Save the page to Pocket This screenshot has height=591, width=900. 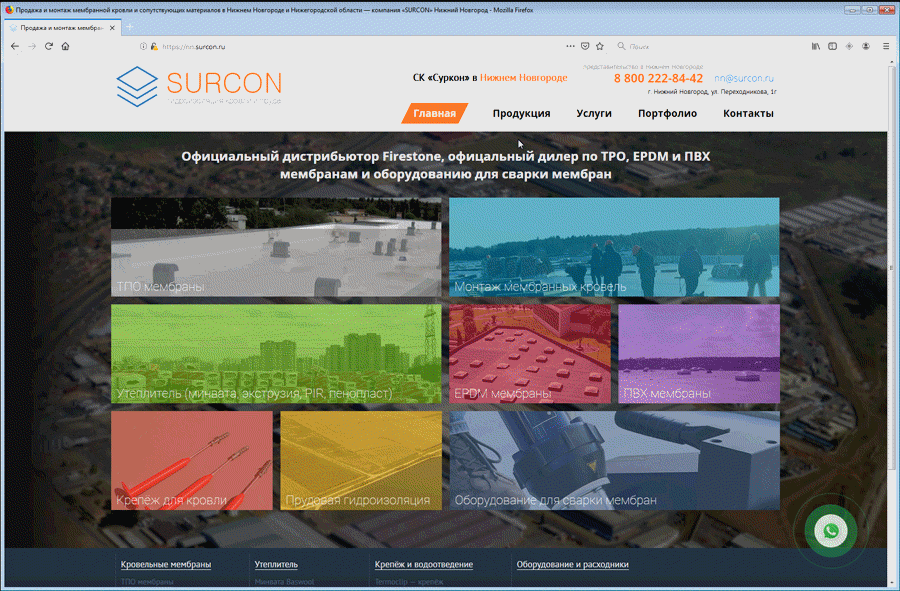click(585, 46)
